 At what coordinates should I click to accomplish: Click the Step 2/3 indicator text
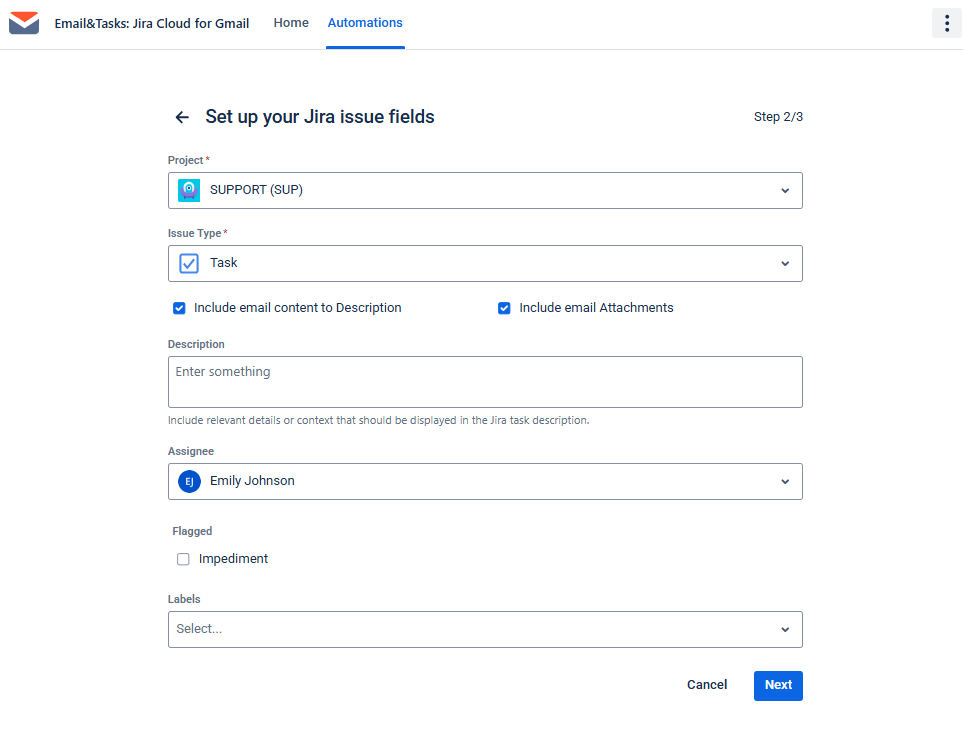coord(778,117)
